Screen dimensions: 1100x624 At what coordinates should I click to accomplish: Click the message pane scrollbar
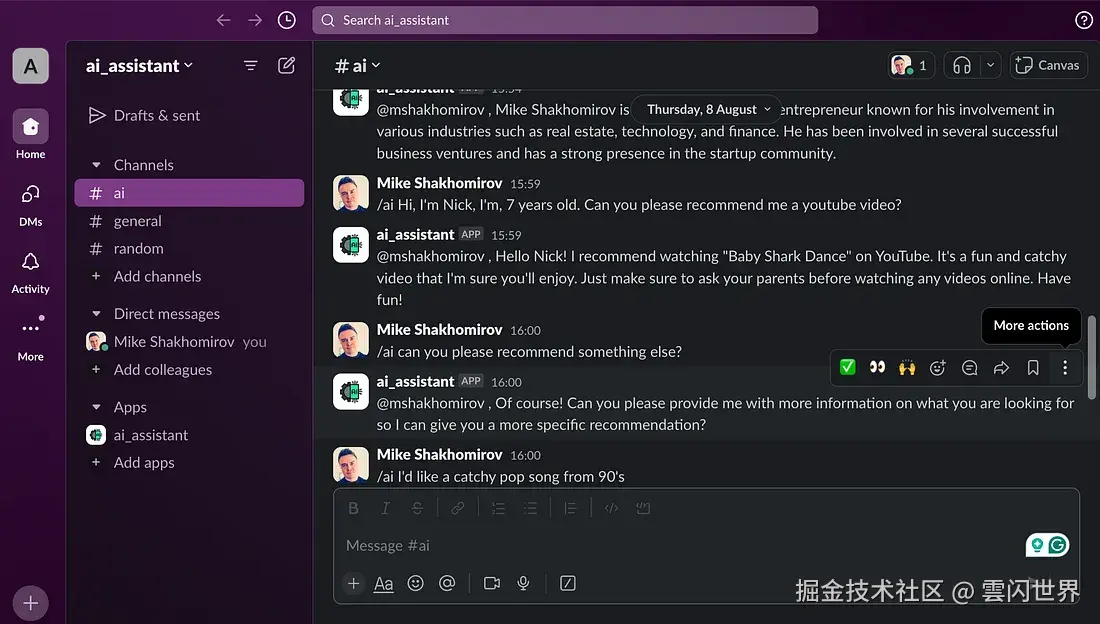point(1092,358)
